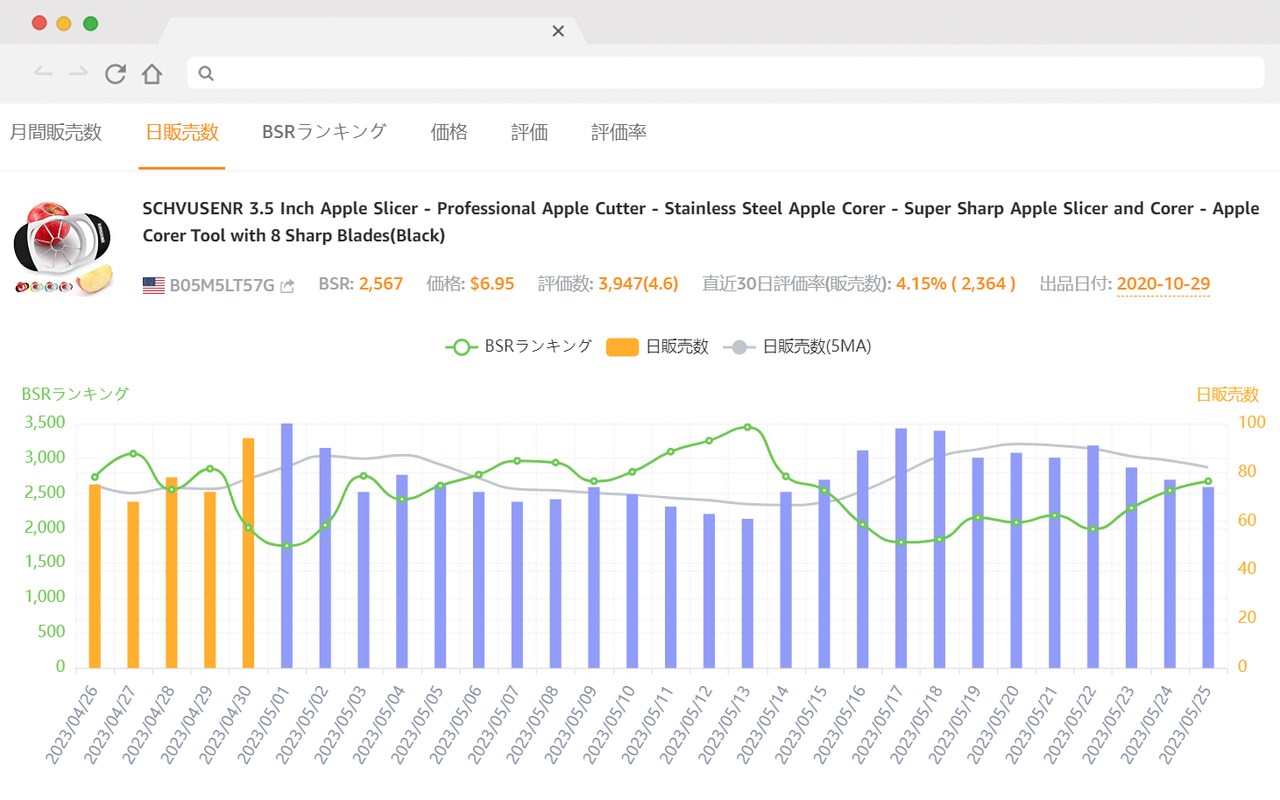Screen dimensions: 1280x800
Task: Click the blue bar for 2023/05/17
Action: point(901,548)
